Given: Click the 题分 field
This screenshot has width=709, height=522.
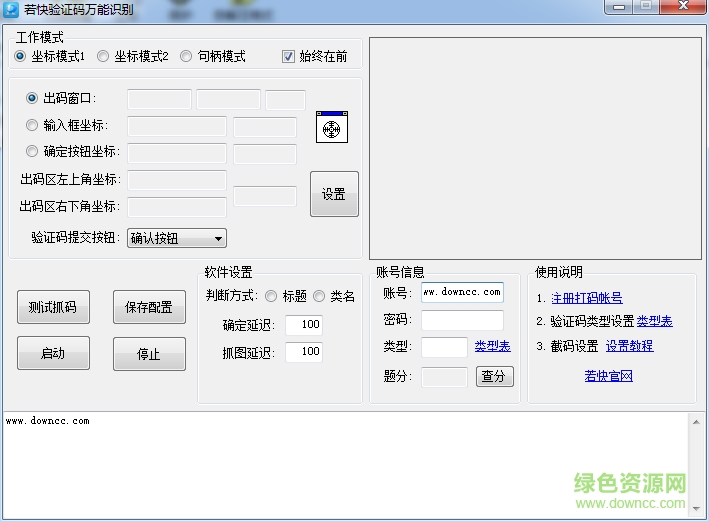Looking at the screenshot, I should pos(444,377).
